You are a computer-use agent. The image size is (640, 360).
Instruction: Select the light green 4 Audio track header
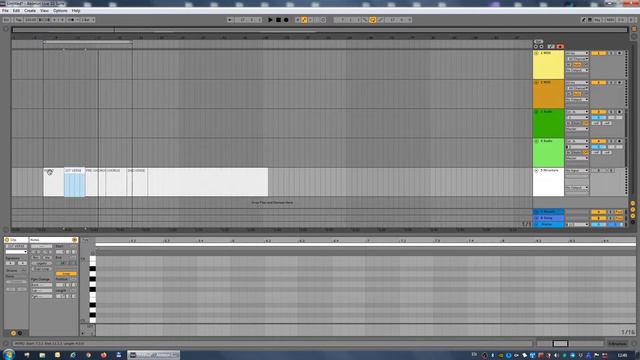pyautogui.click(x=548, y=153)
